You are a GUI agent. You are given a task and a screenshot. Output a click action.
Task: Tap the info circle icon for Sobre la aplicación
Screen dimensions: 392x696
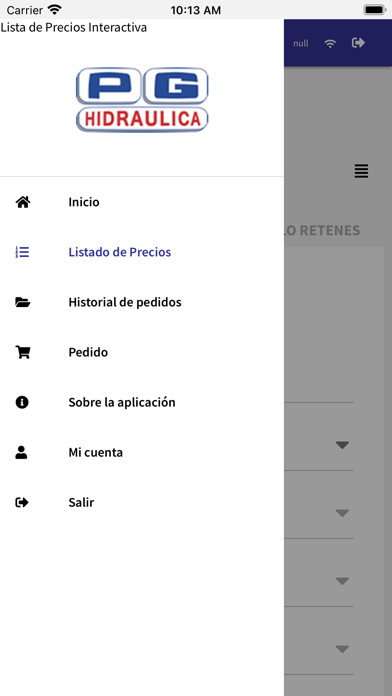[x=22, y=402]
